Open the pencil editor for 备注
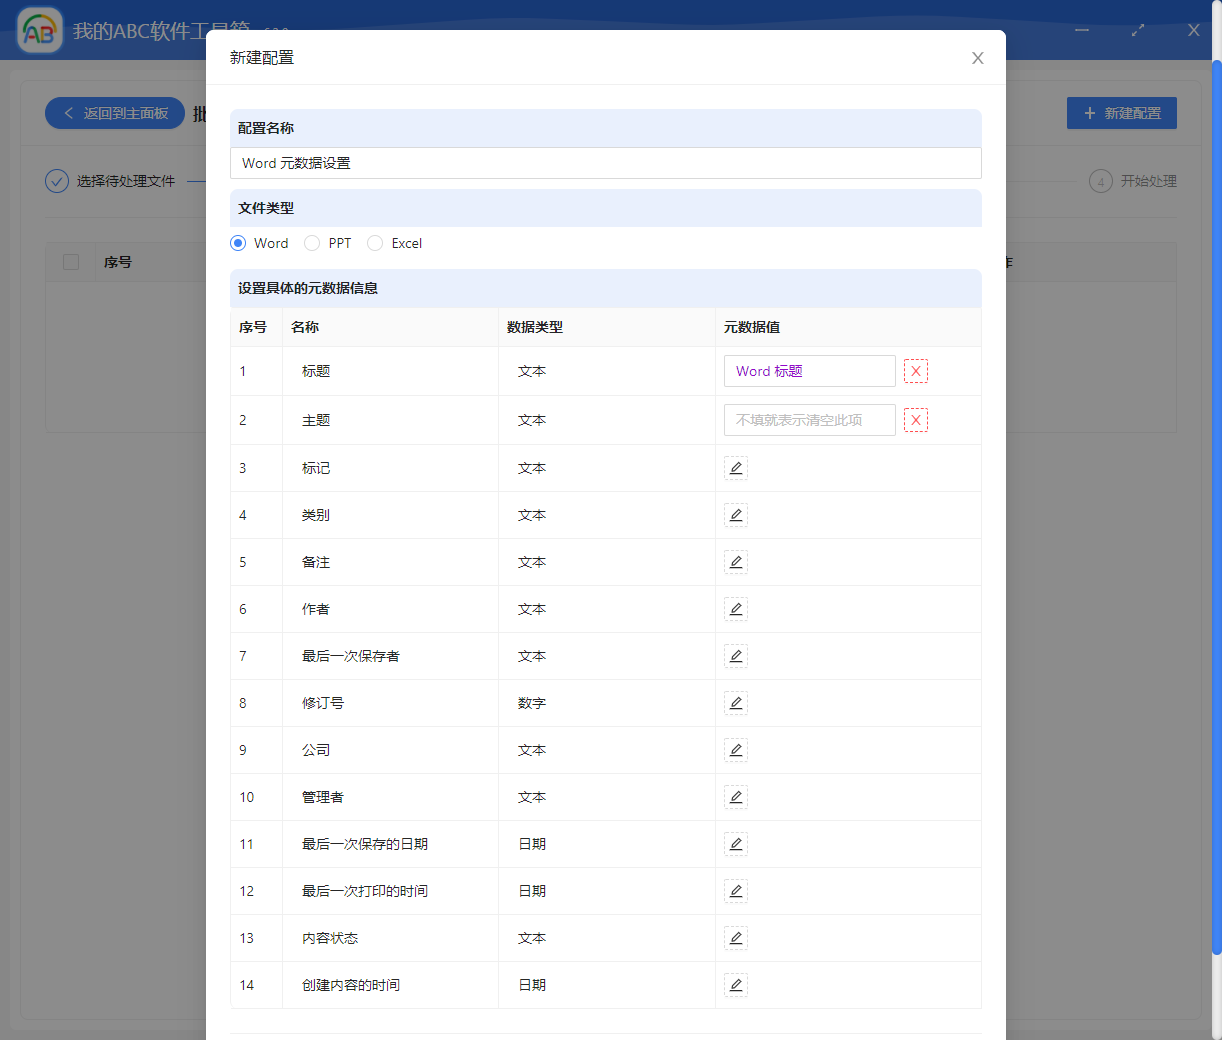The width and height of the screenshot is (1222, 1040). pyautogui.click(x=736, y=561)
